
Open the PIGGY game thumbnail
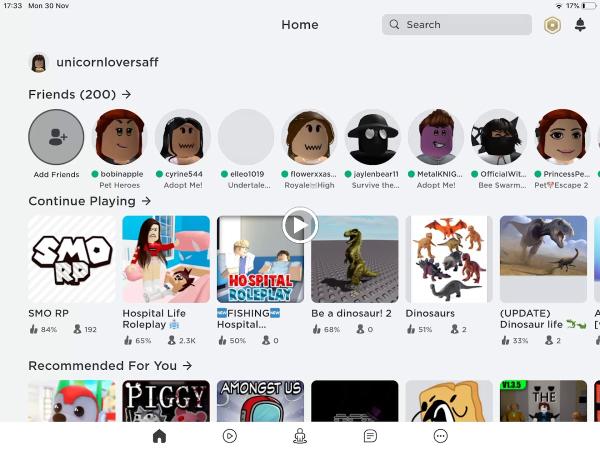[x=166, y=401]
